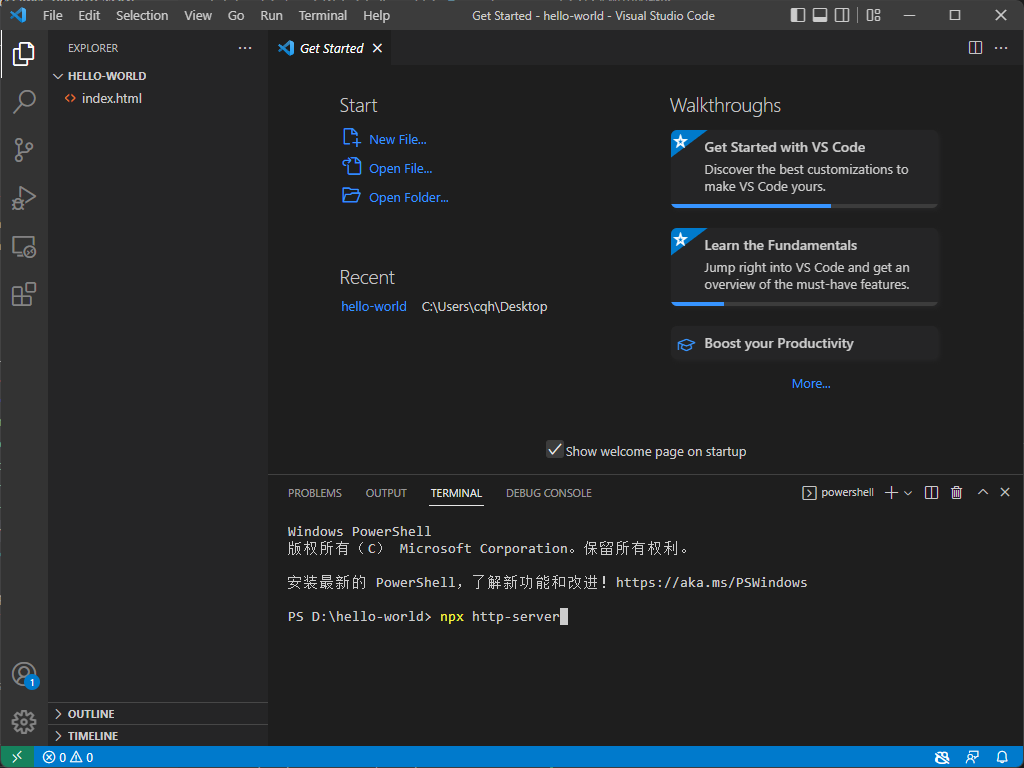Split the editor to the right
1024x768 pixels.
[x=975, y=48]
